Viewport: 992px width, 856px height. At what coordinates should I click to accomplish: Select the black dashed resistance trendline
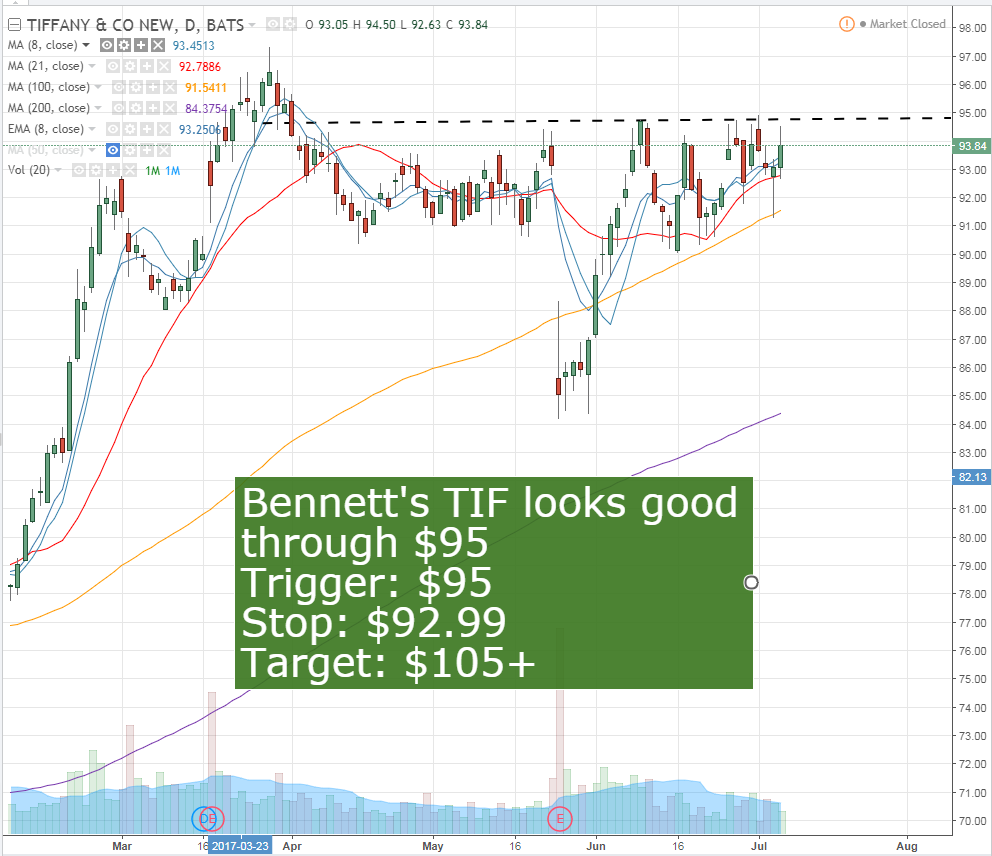coord(607,120)
